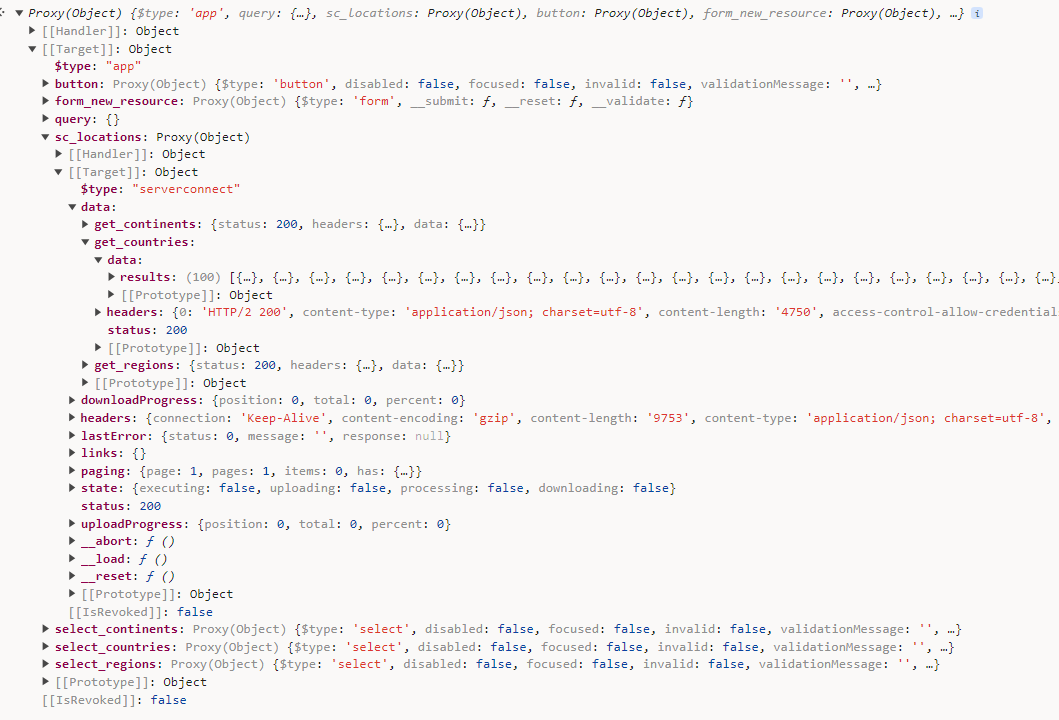The width and height of the screenshot is (1059, 720).
Task: Expand the state object
Action: 72,488
